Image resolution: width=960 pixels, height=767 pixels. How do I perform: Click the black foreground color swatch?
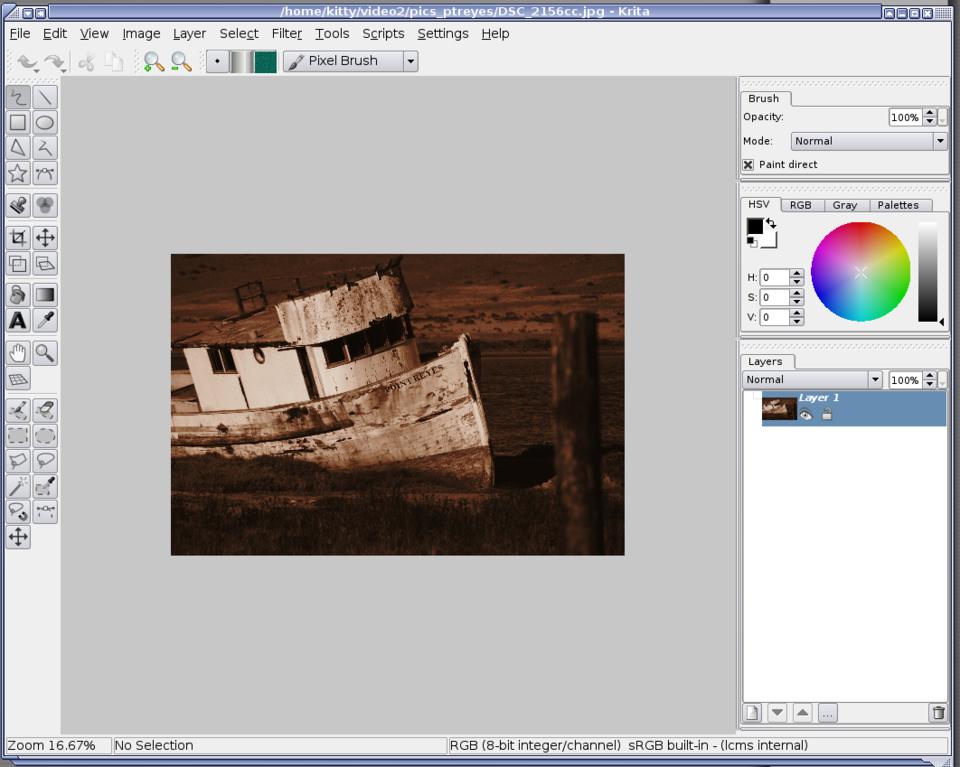755,227
